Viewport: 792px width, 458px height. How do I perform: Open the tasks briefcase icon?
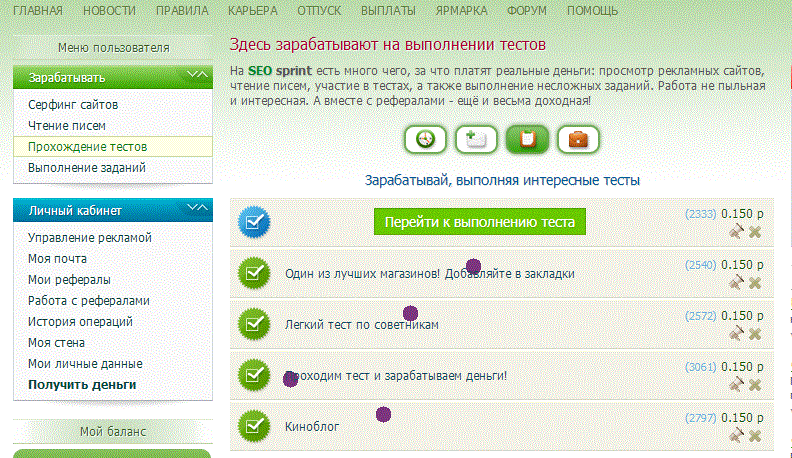pyautogui.click(x=578, y=139)
